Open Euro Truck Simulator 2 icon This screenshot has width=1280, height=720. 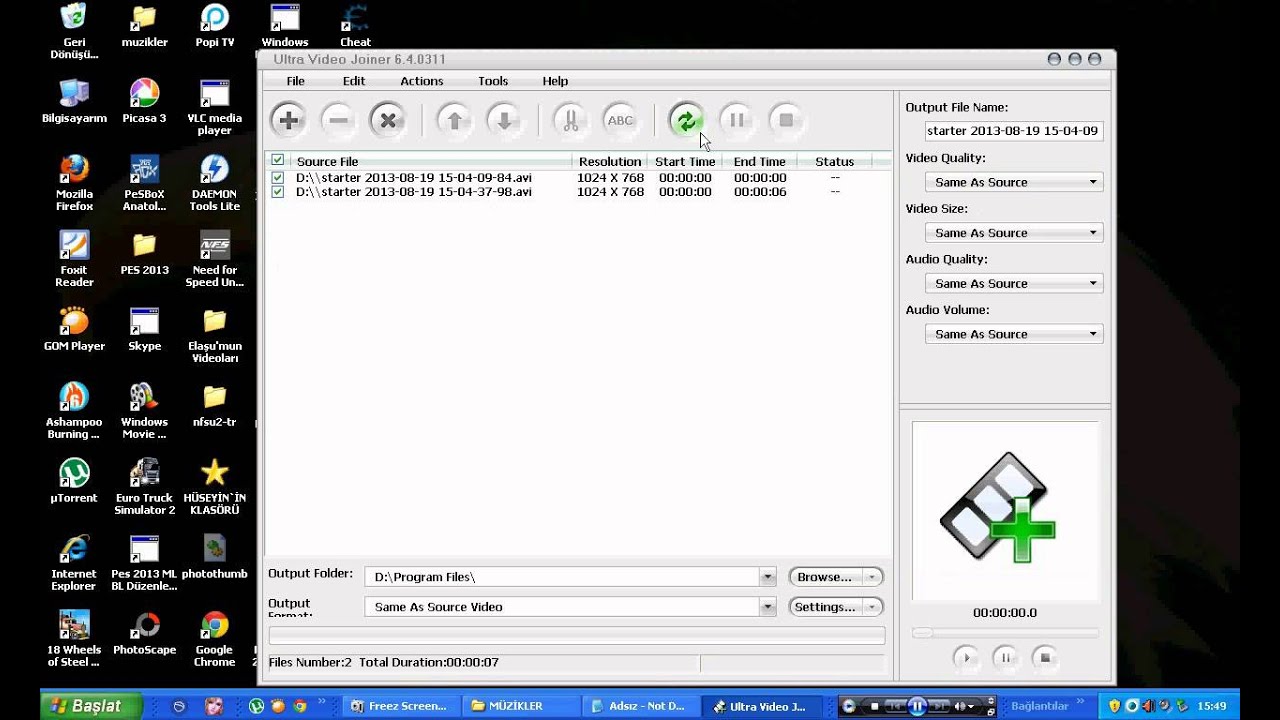[x=144, y=487]
